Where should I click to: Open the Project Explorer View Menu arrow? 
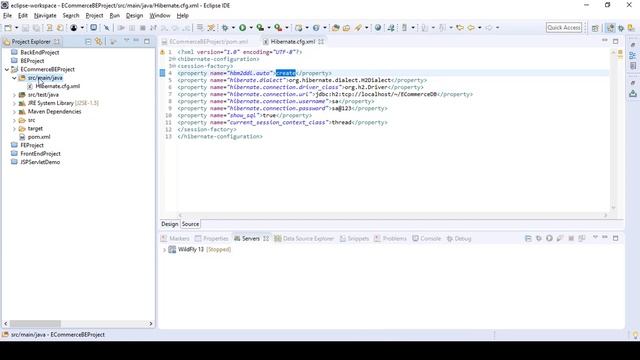tap(126, 41)
